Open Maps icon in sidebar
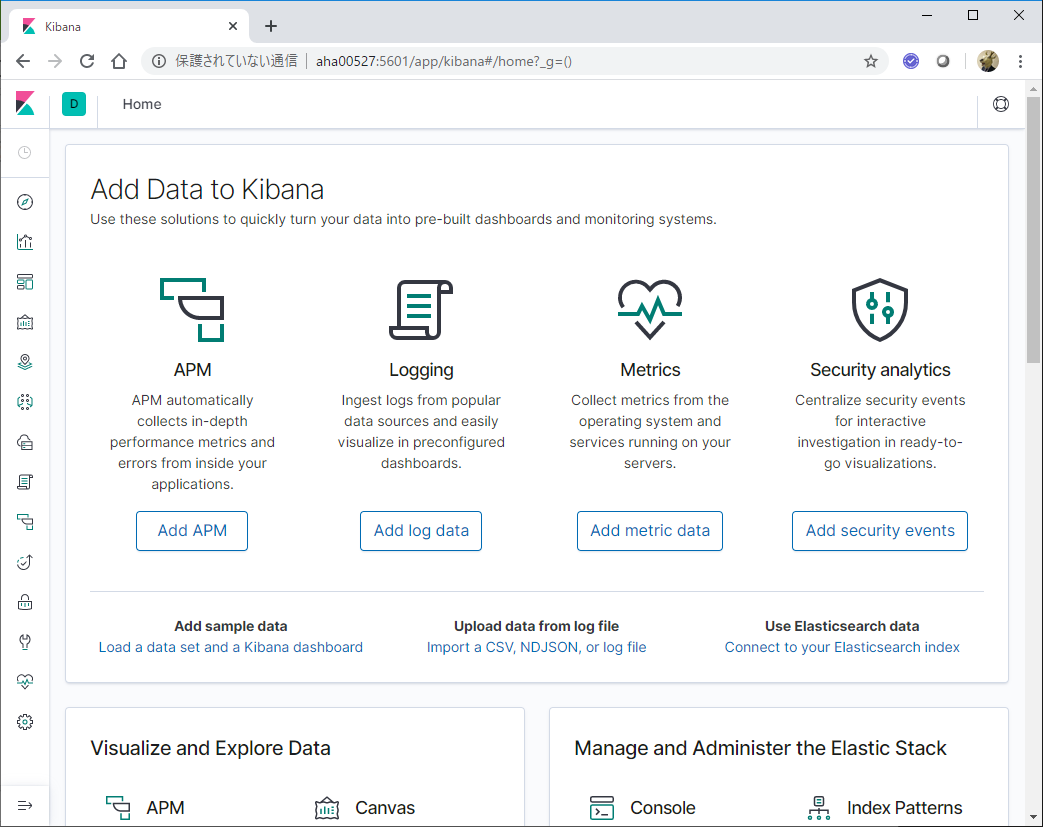1043x827 pixels. pos(25,363)
